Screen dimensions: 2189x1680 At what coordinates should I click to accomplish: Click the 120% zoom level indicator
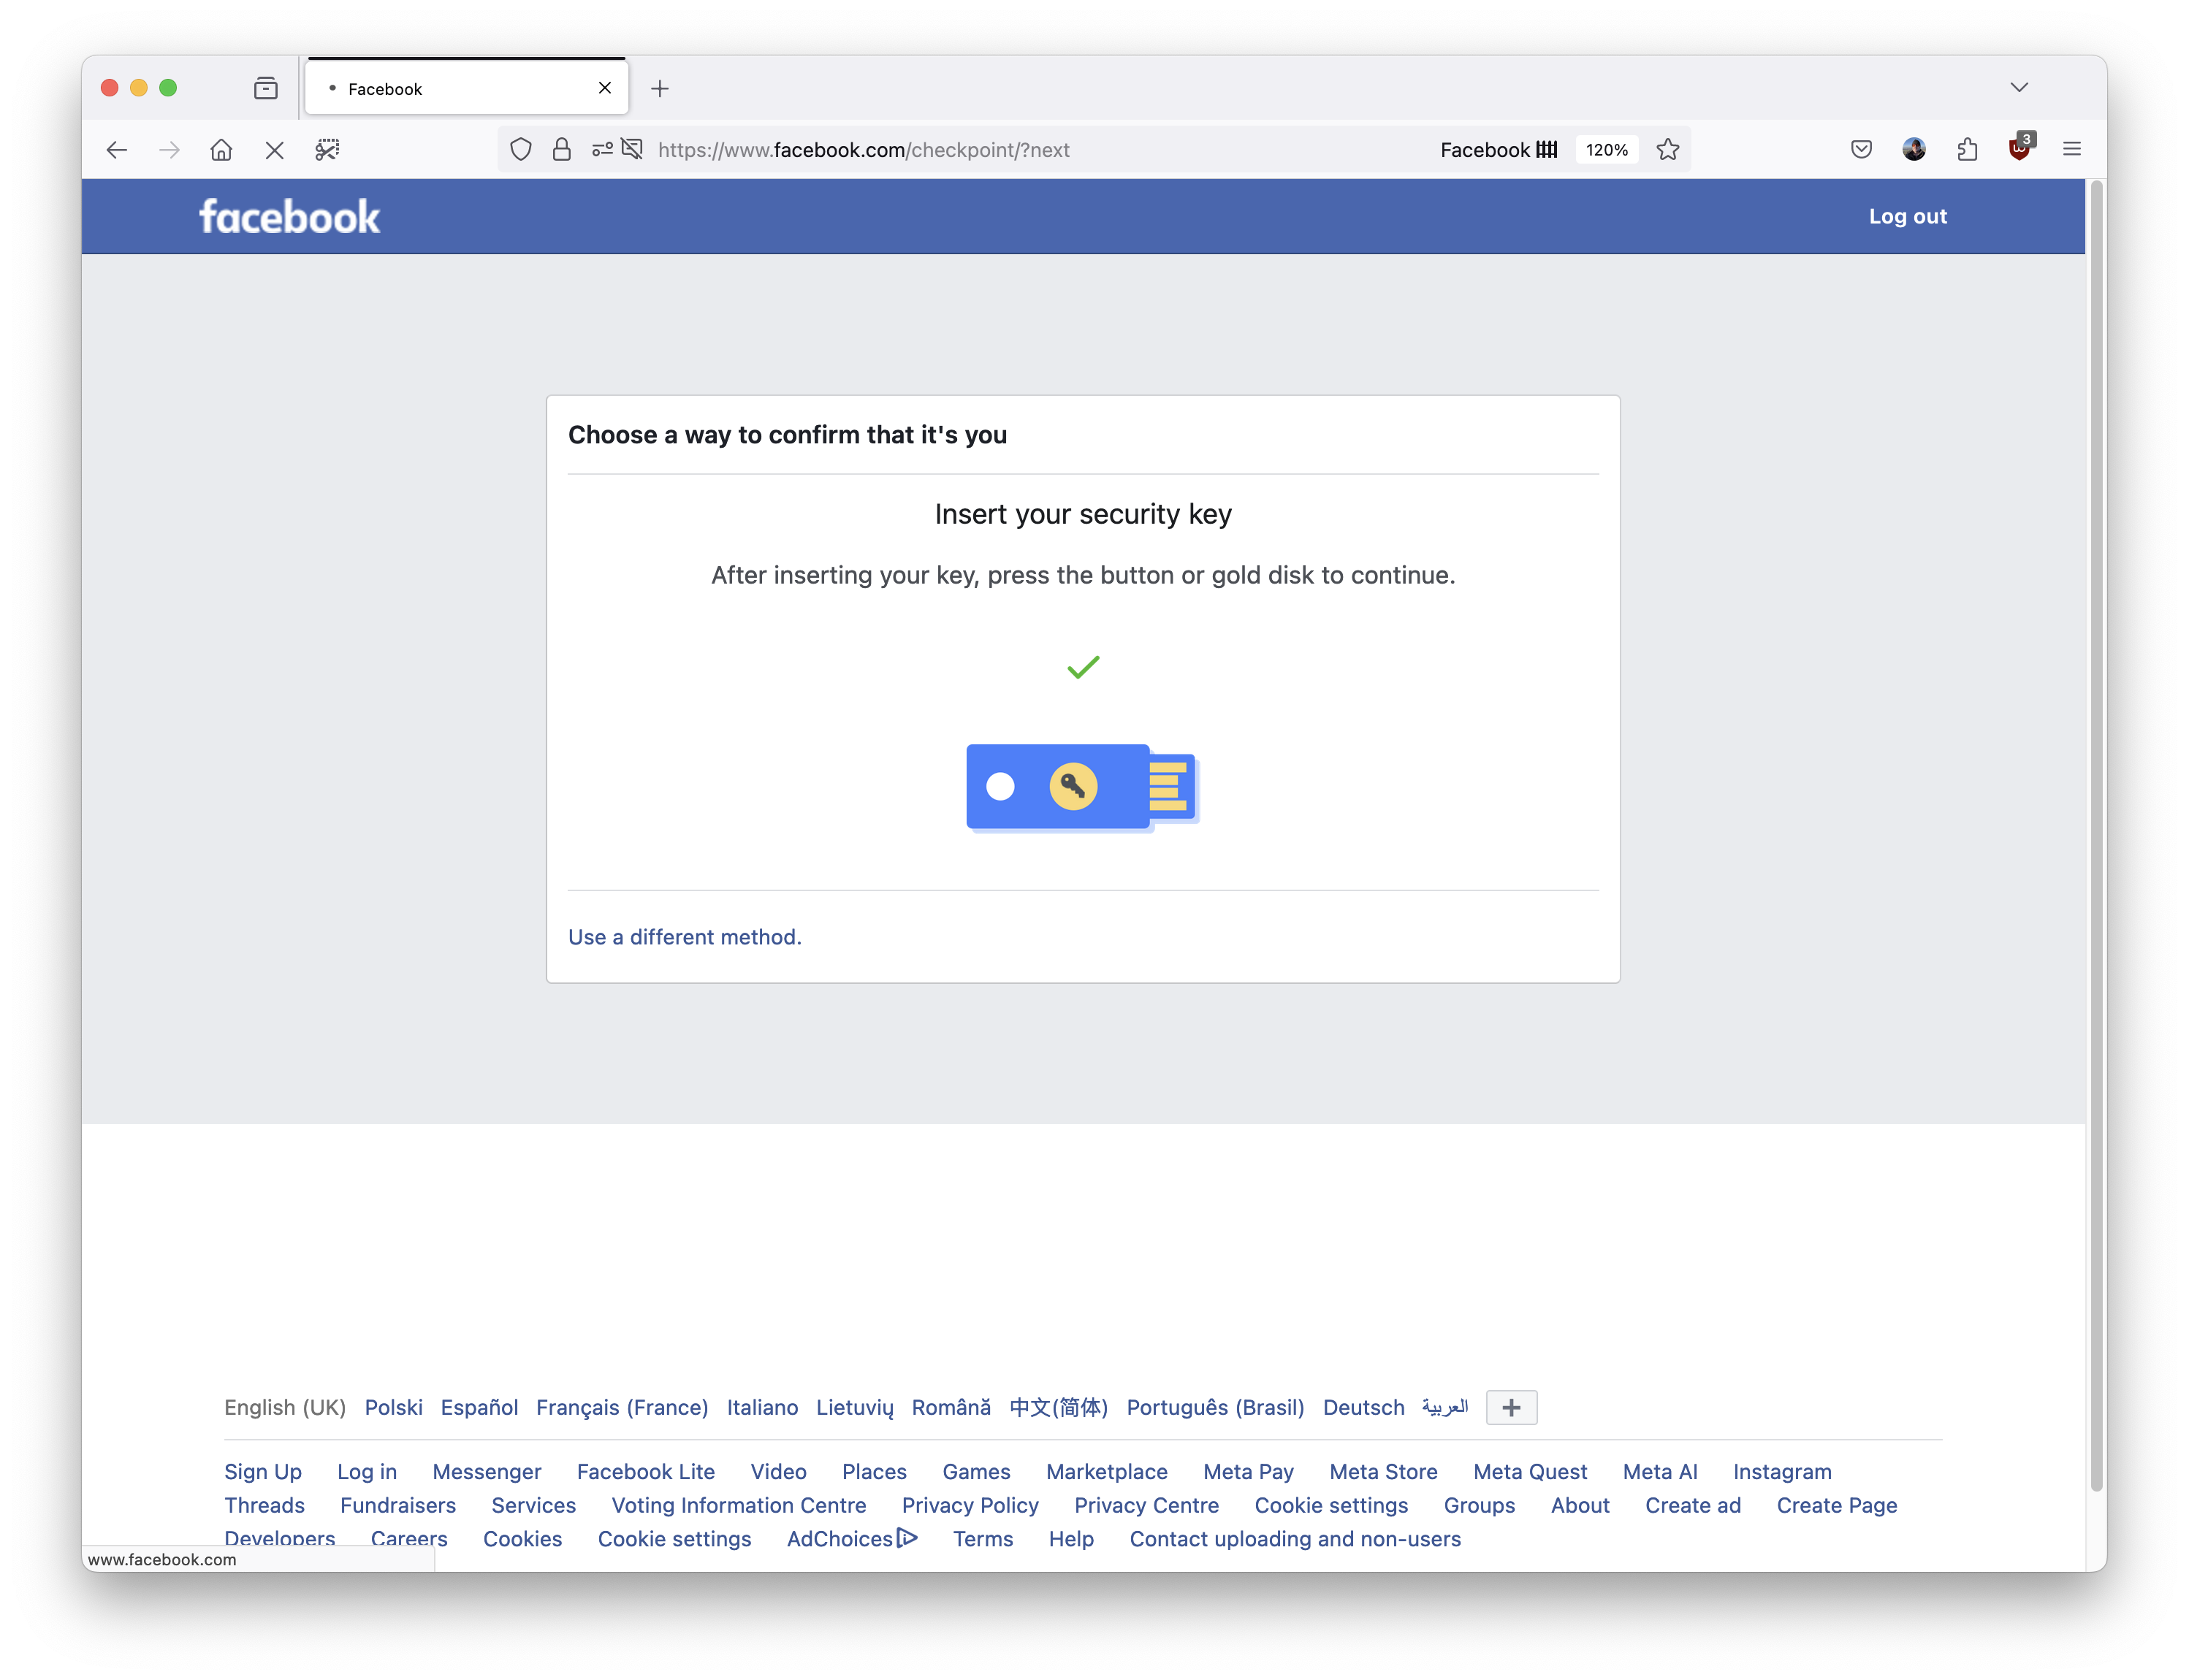pyautogui.click(x=1607, y=149)
